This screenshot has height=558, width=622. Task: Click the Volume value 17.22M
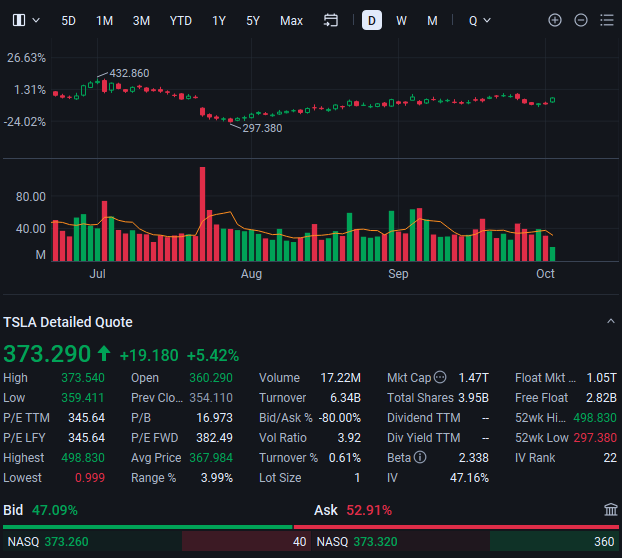click(340, 378)
